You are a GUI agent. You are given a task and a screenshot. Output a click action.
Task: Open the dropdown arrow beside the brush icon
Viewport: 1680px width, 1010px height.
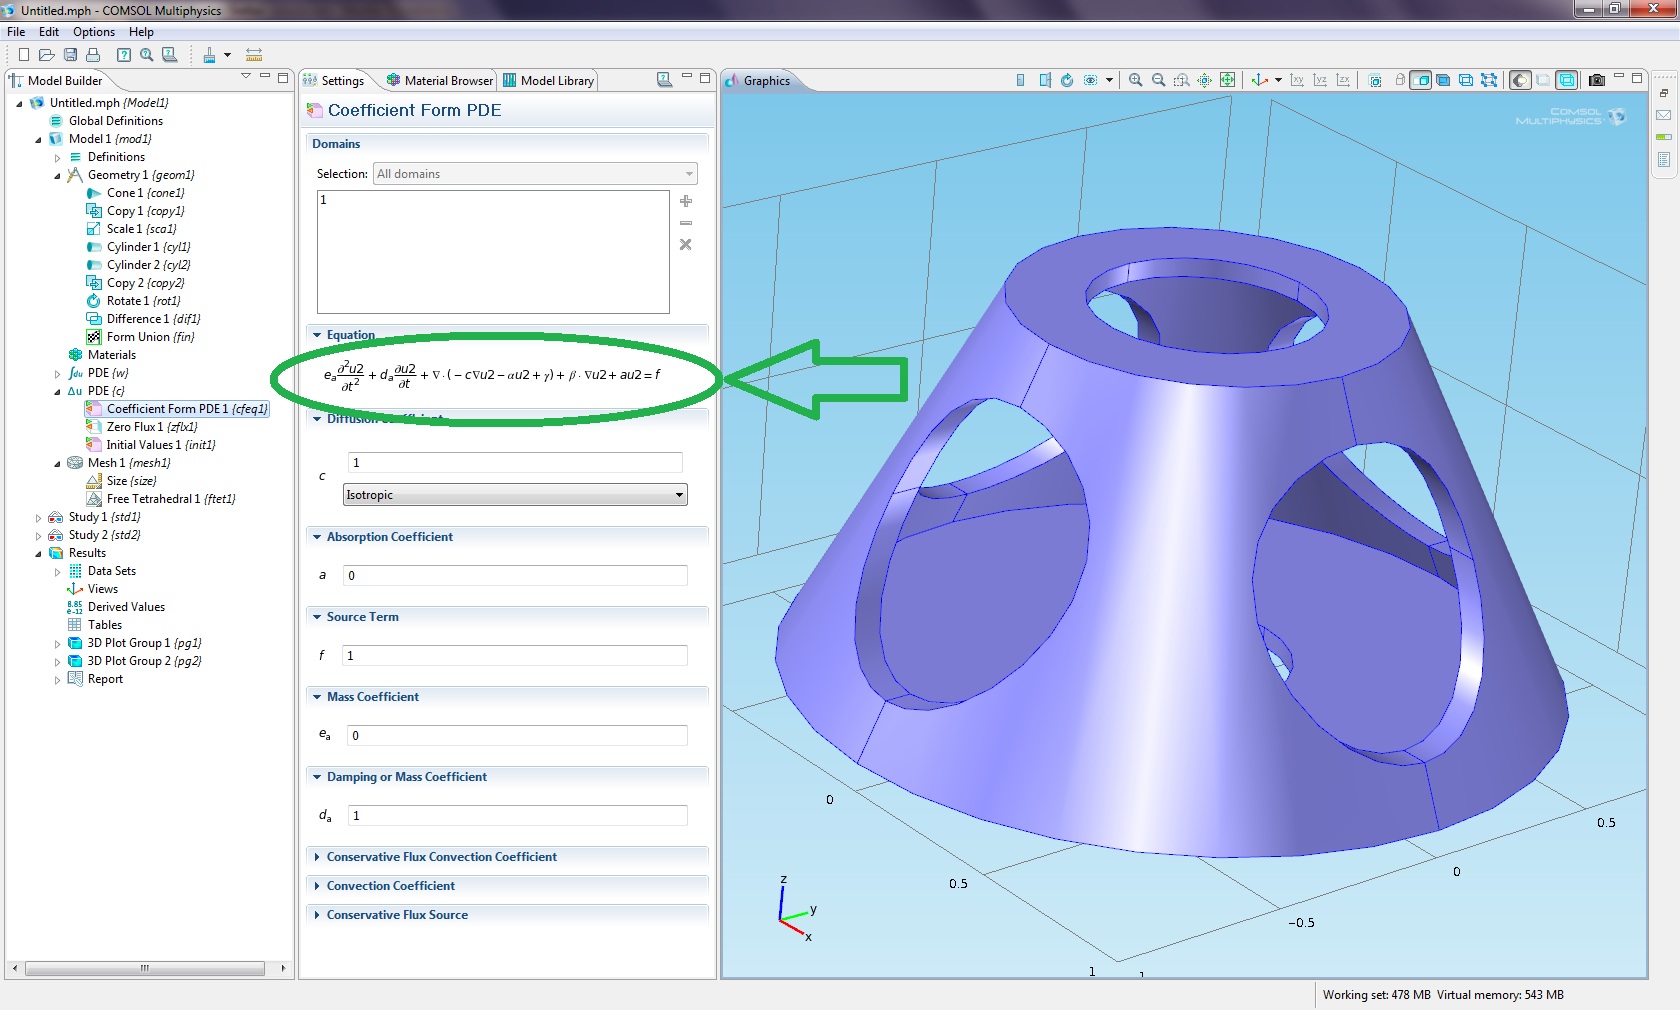point(228,55)
